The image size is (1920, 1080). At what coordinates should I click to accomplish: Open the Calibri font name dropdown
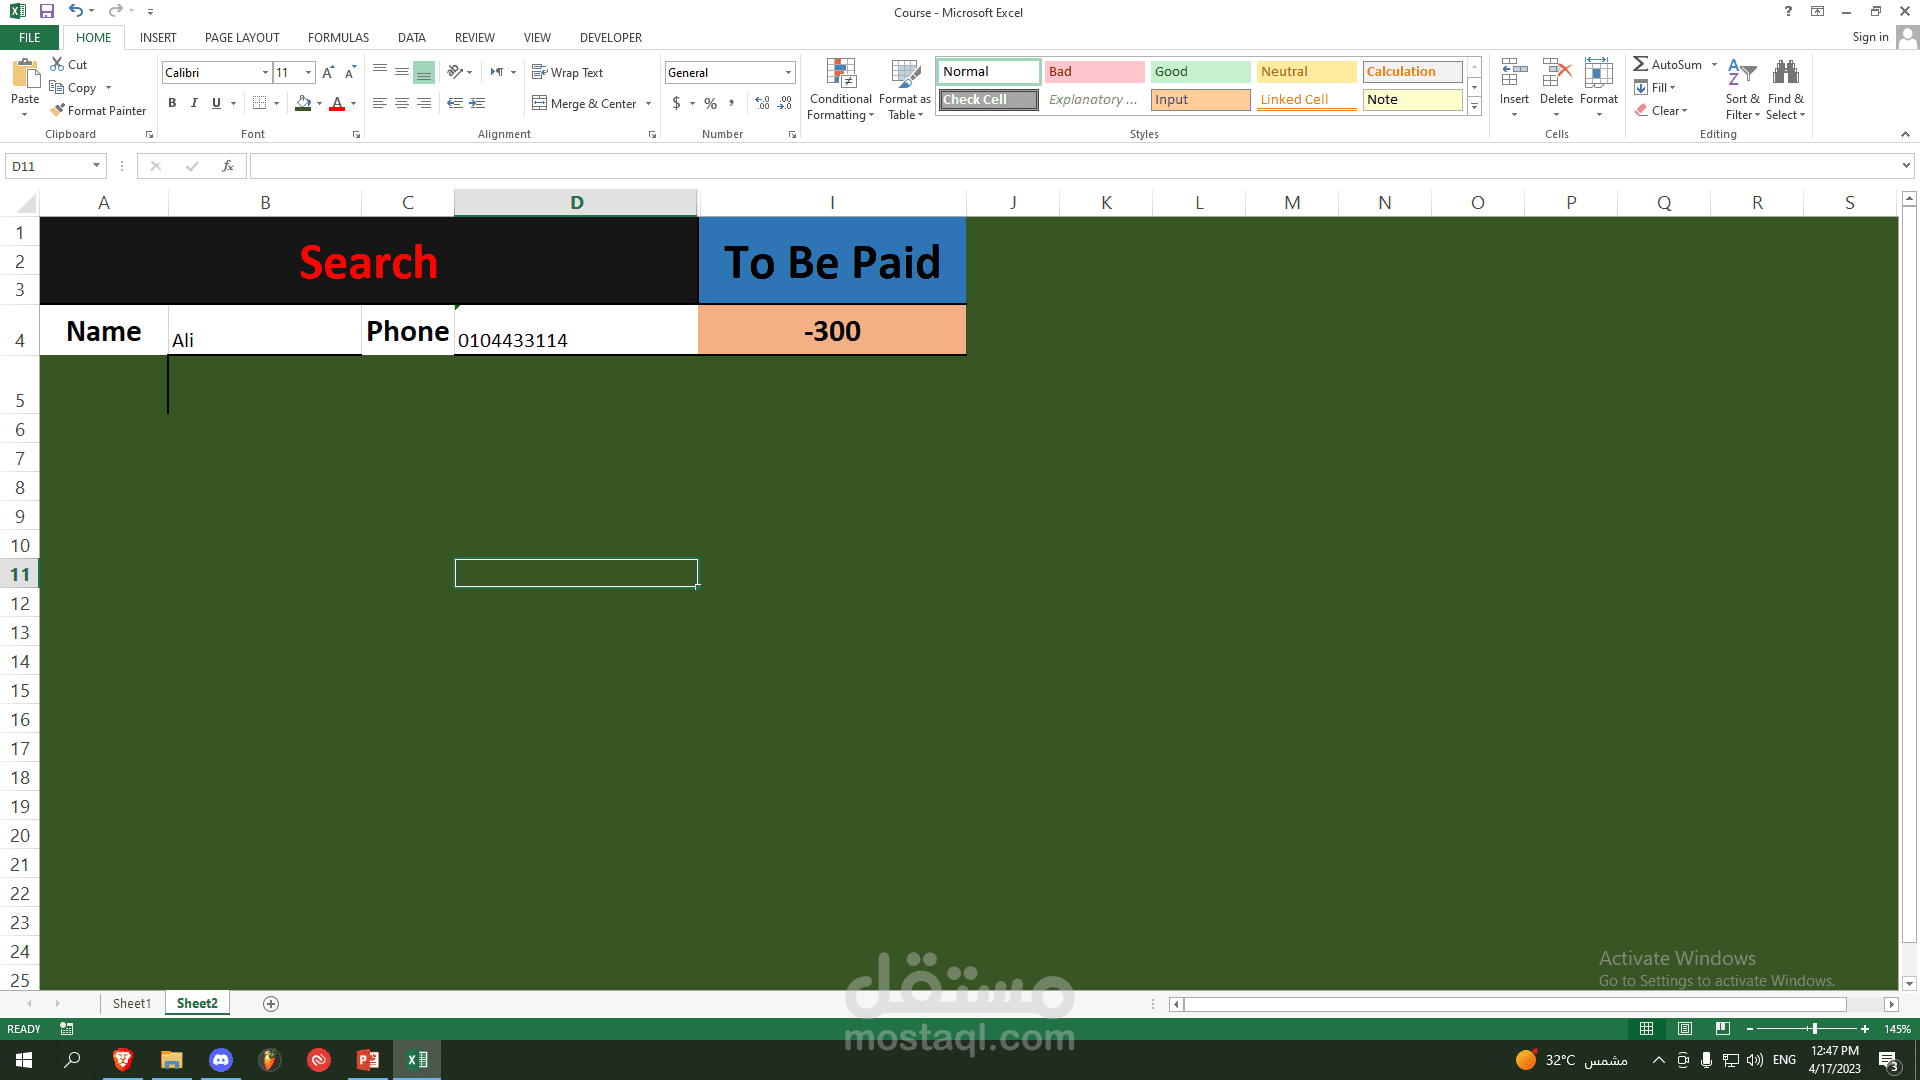pyautogui.click(x=265, y=73)
